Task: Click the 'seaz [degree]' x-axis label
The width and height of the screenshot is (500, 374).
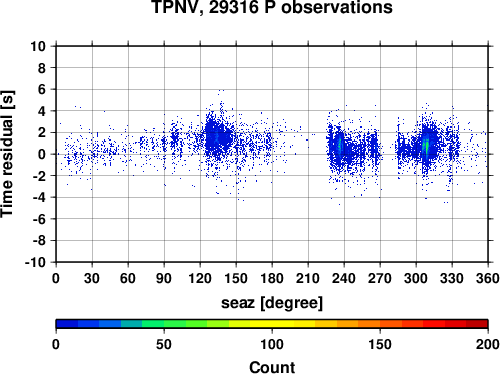Action: [x=272, y=303]
